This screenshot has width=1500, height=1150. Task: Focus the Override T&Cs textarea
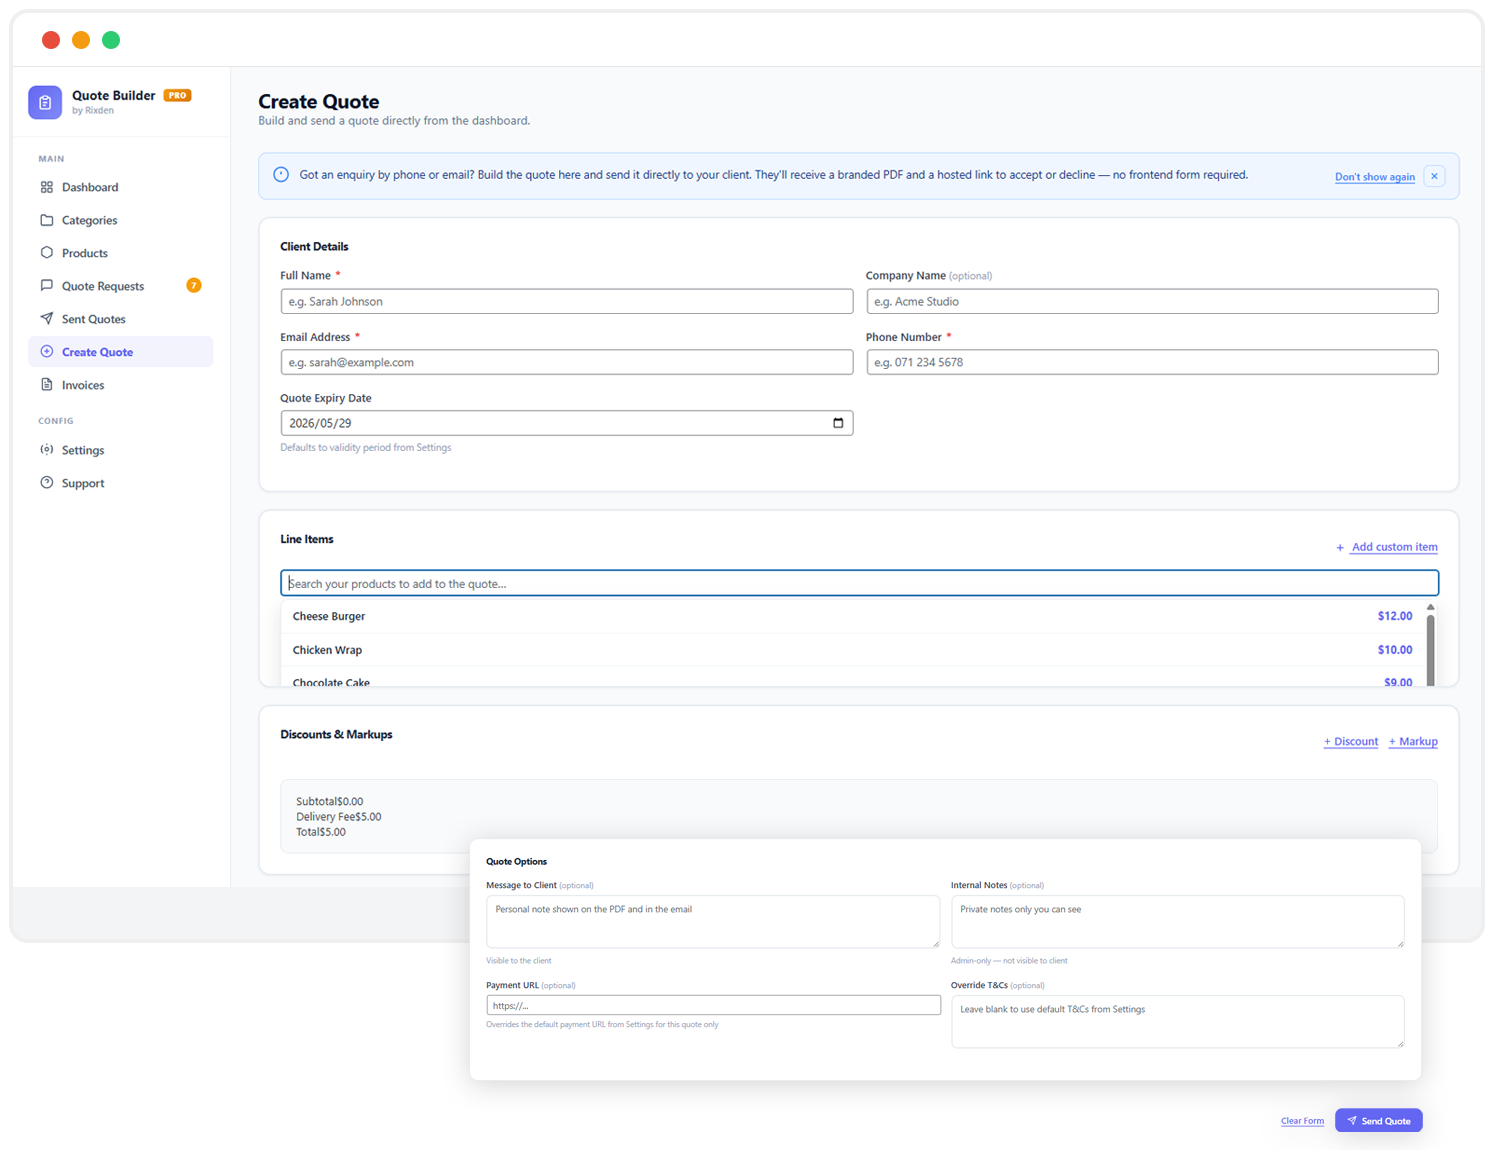coord(1177,1021)
